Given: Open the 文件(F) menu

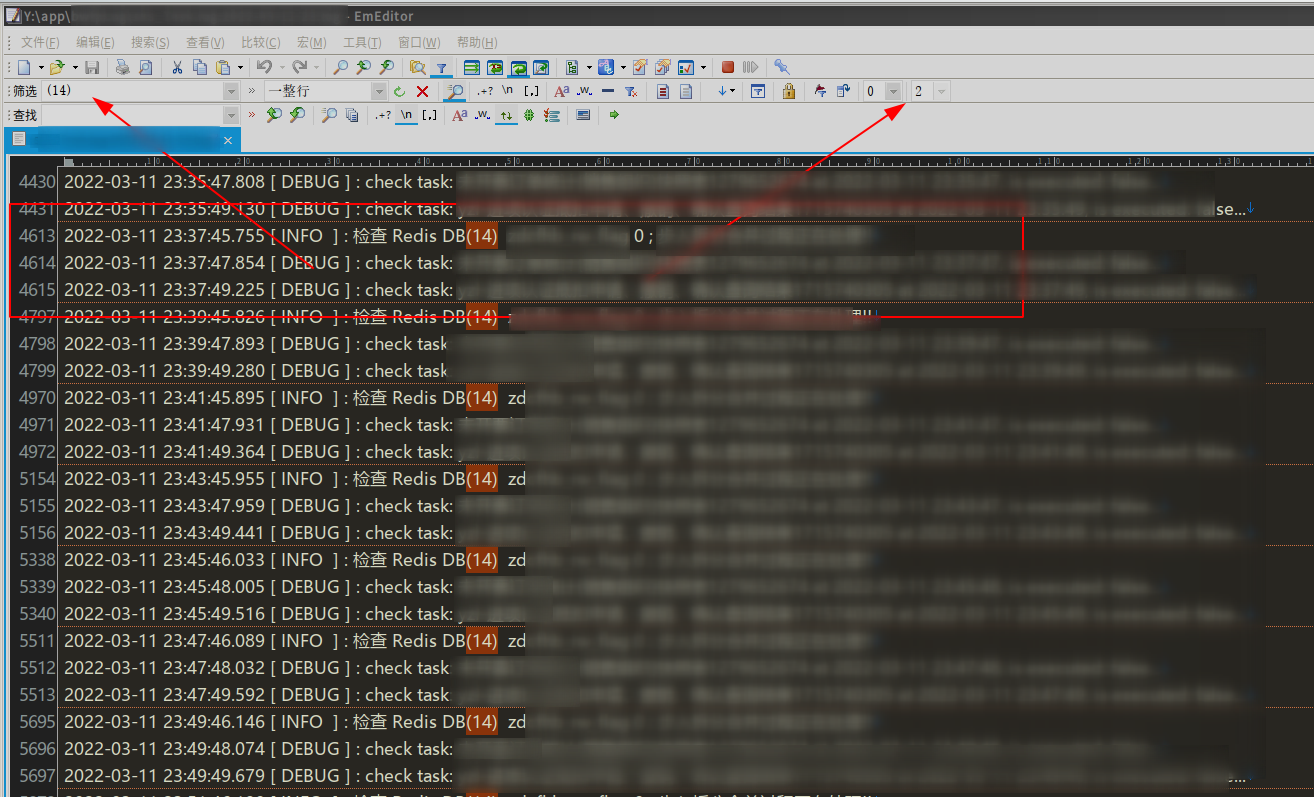Looking at the screenshot, I should tap(40, 42).
